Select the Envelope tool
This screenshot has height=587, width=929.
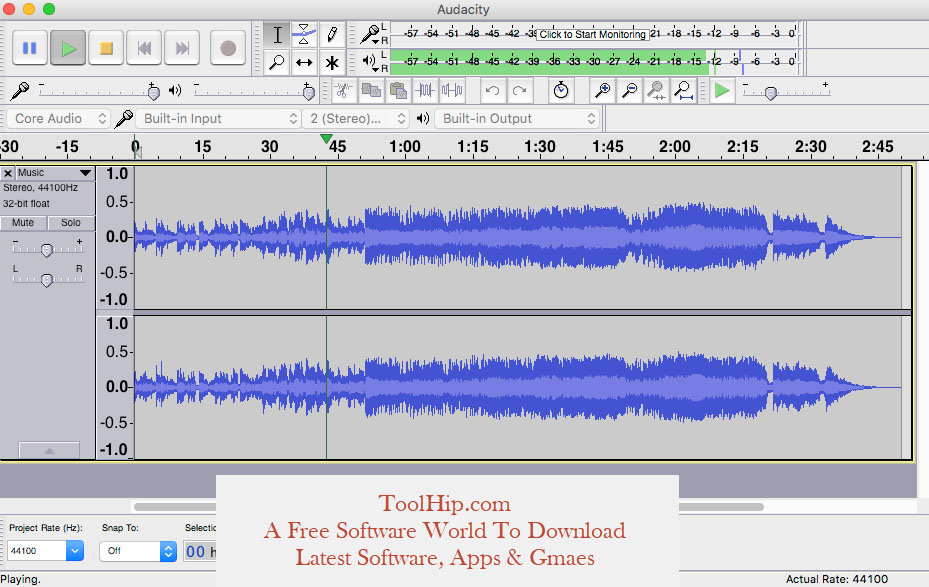[304, 34]
